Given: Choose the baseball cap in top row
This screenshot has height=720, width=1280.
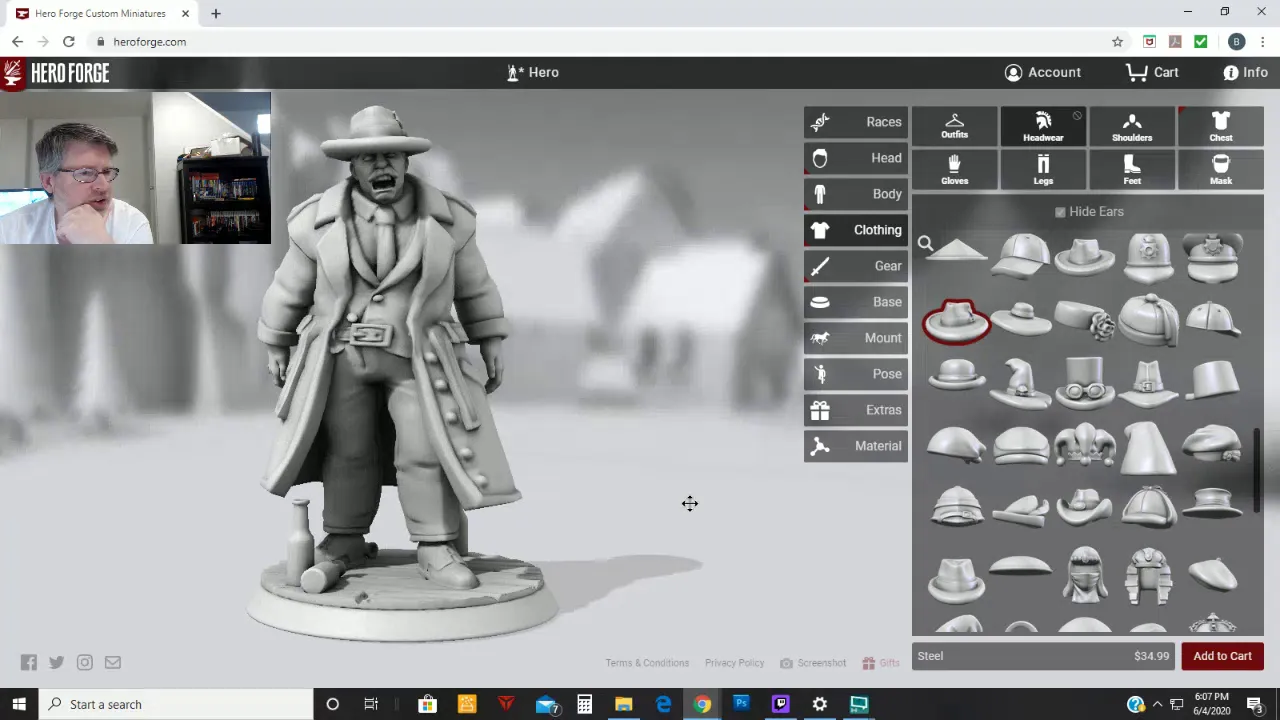Looking at the screenshot, I should pos(1021,254).
